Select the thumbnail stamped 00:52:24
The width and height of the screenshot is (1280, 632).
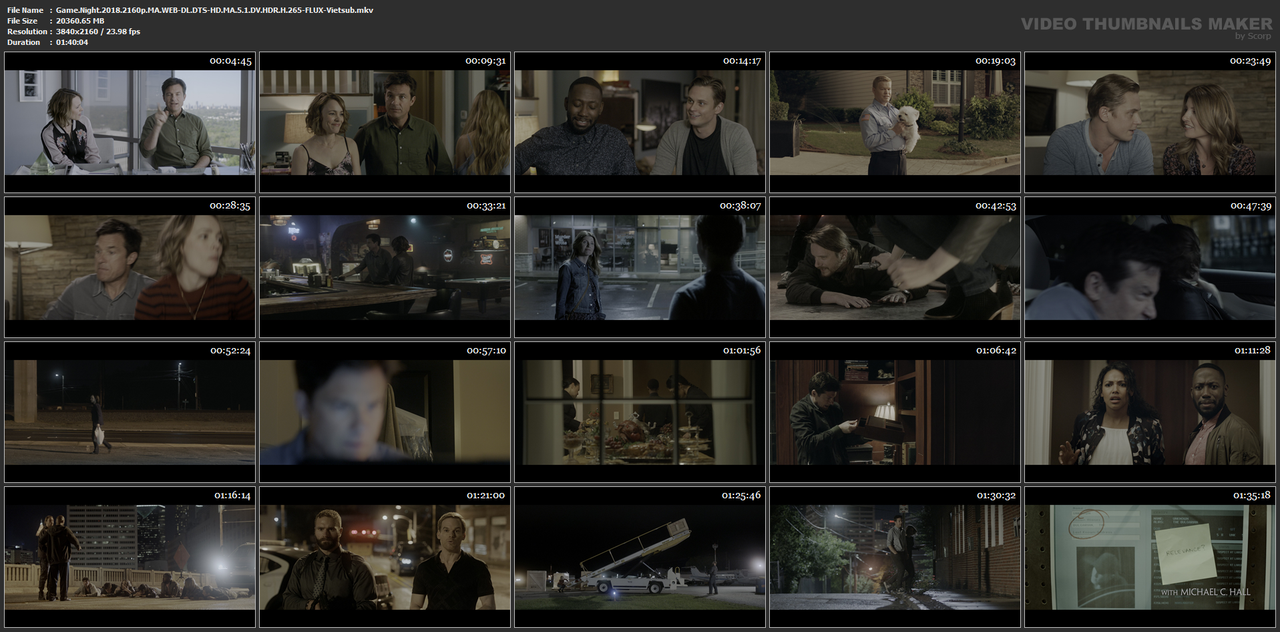point(130,412)
